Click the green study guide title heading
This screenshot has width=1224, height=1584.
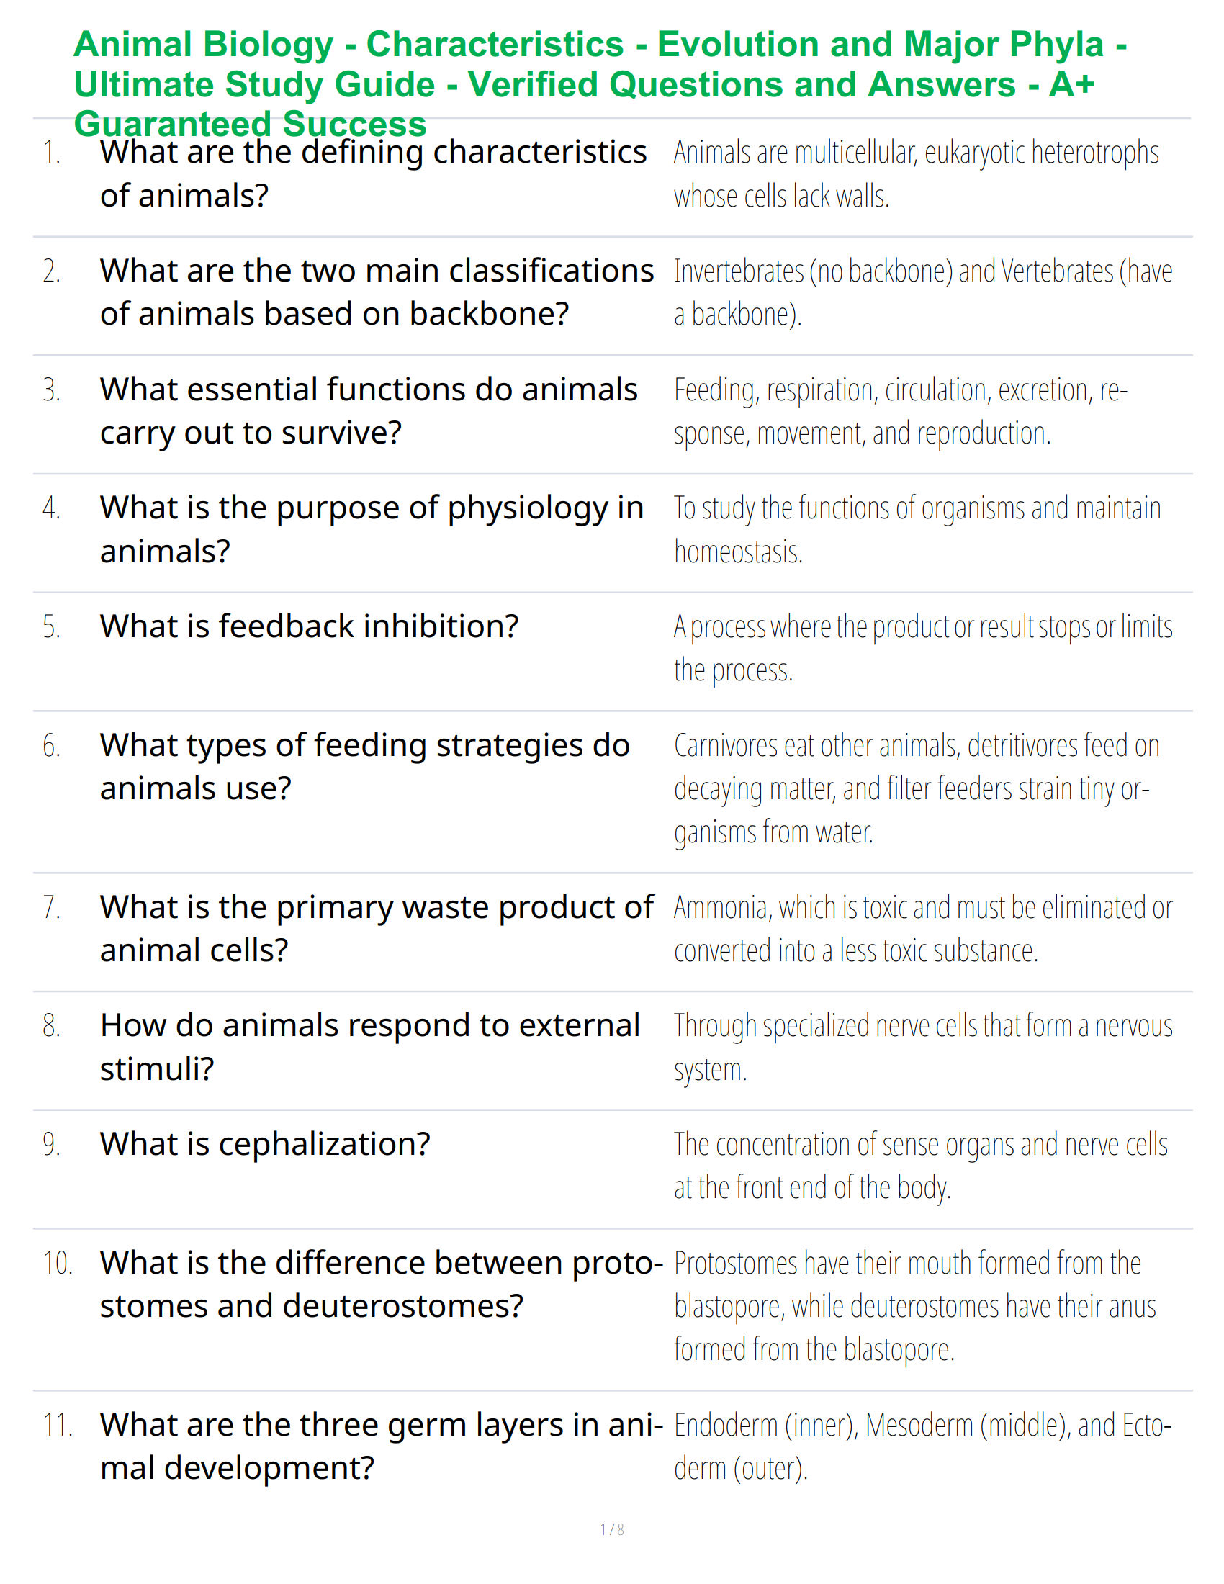(600, 84)
